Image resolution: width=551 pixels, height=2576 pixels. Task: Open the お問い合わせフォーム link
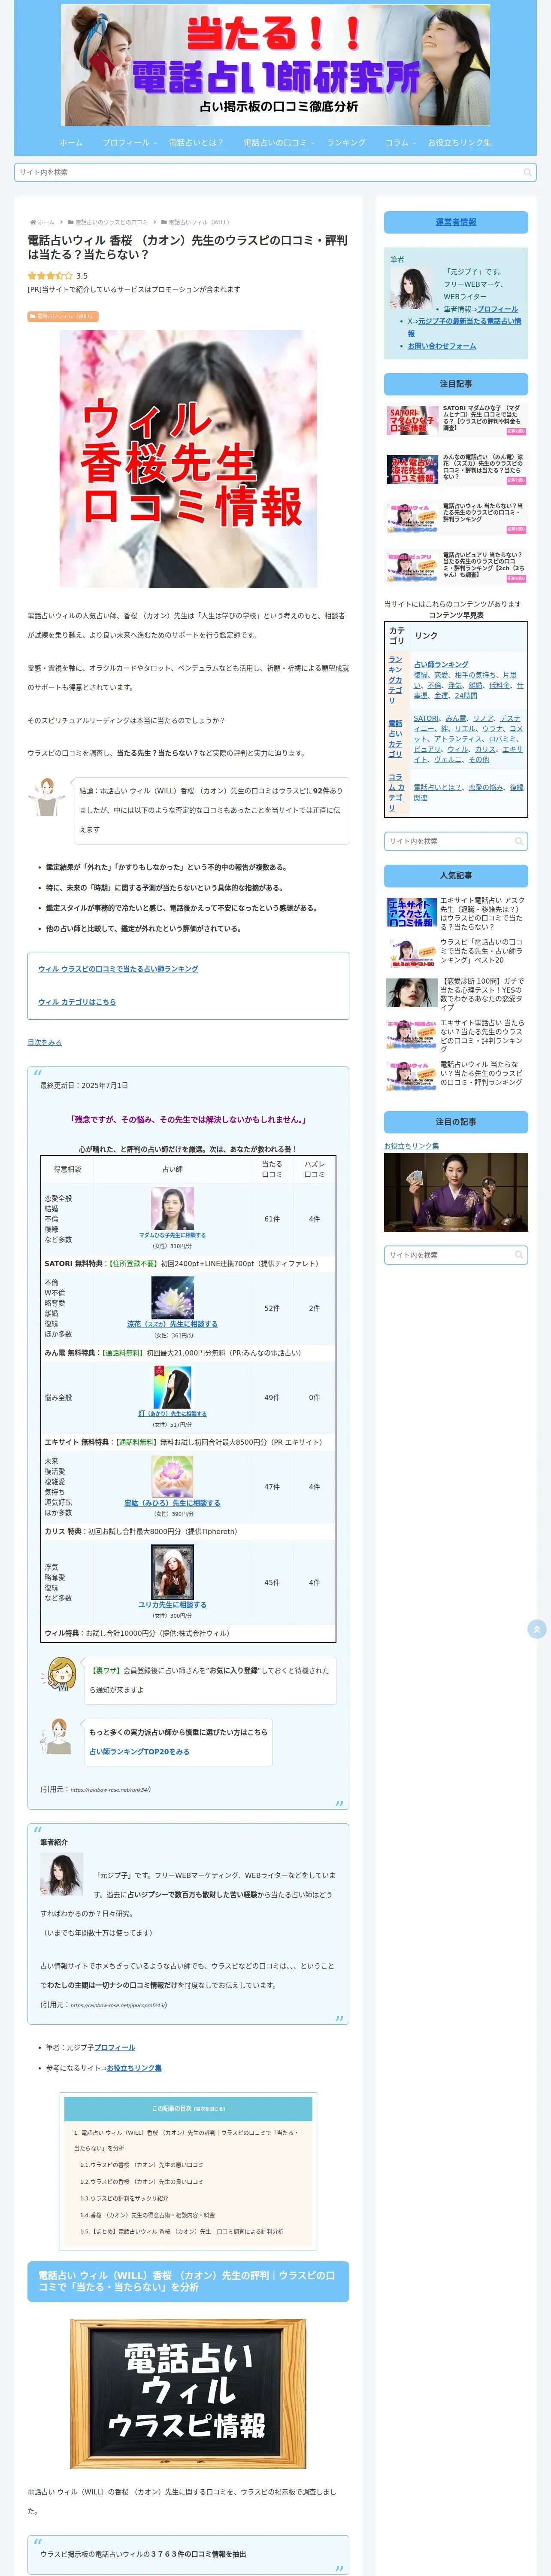(x=441, y=346)
